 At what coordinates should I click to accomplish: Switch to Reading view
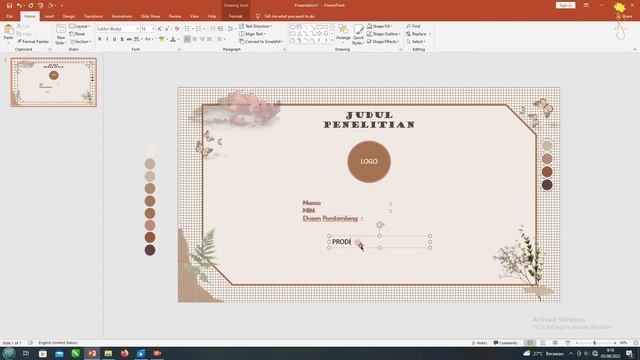coord(555,343)
